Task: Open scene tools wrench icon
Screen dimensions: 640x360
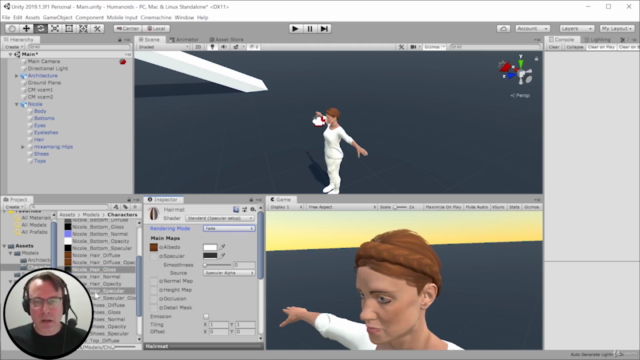Action: tap(401, 47)
